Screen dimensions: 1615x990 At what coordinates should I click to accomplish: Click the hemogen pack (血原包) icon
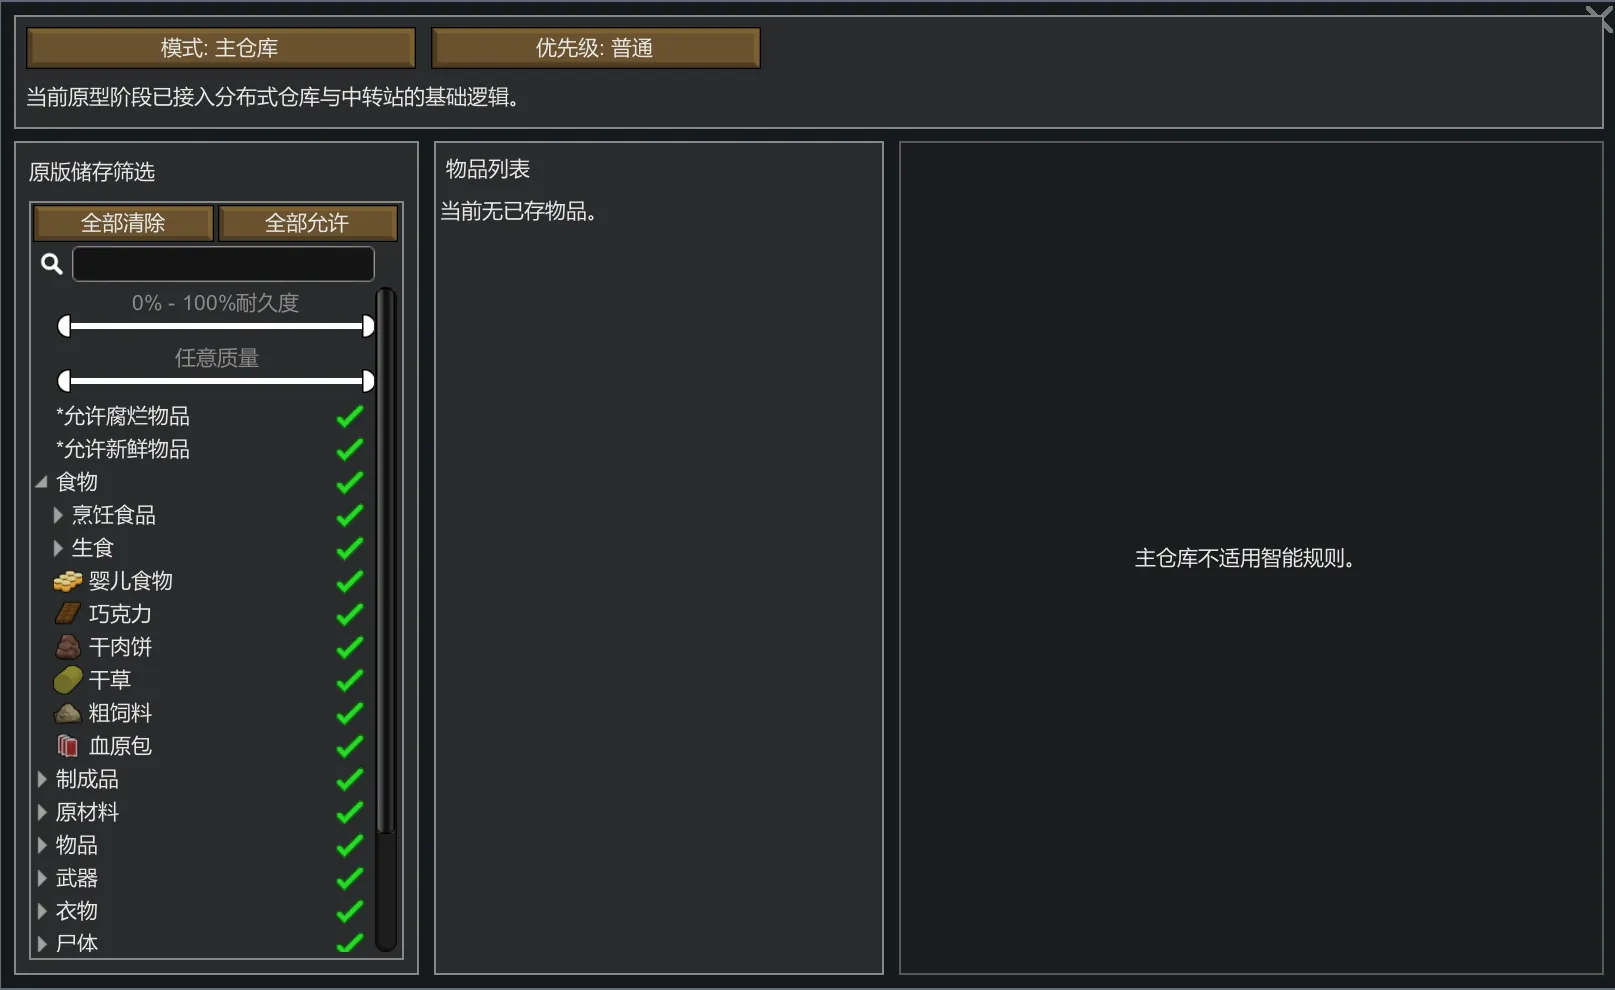[x=67, y=746]
